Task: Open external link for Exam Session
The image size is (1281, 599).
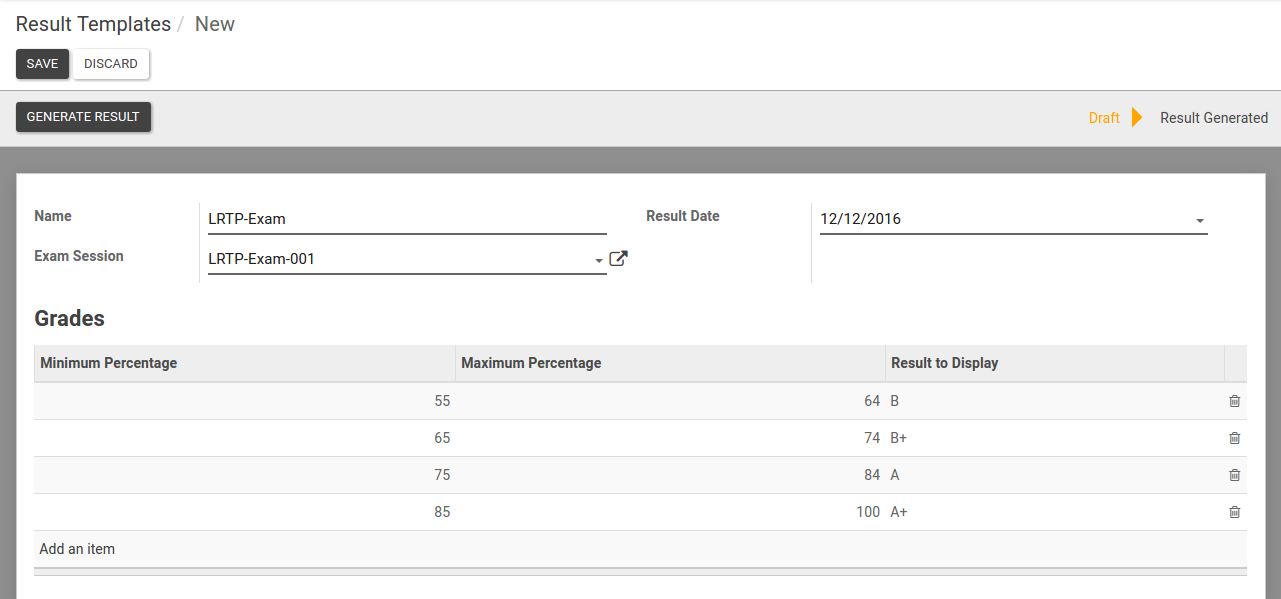Action: click(x=619, y=259)
